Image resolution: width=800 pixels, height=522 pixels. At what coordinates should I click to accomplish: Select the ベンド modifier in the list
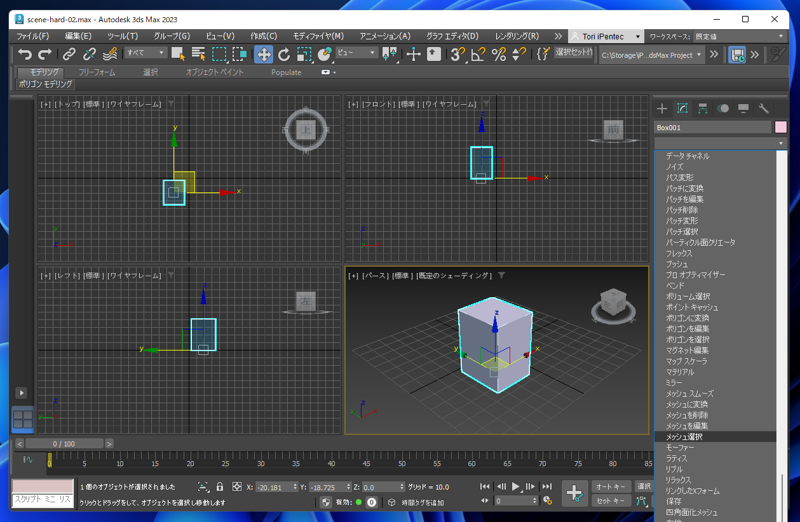pos(715,286)
